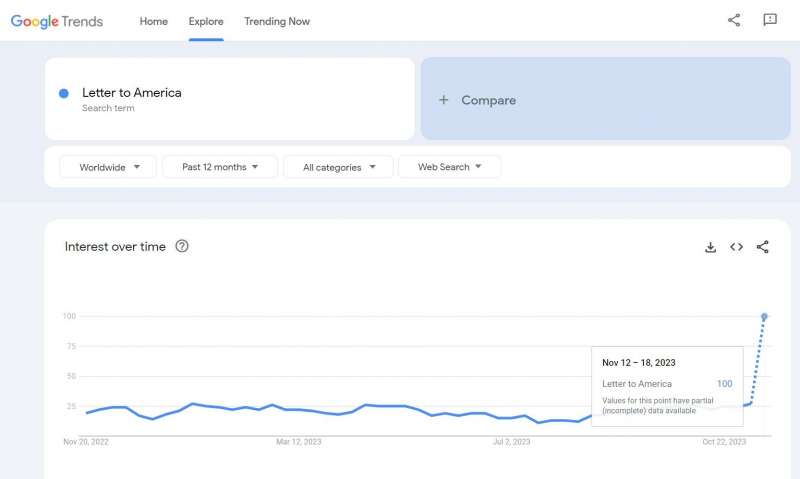Click the Compare button
Viewport: 800px width, 479px height.
pos(606,99)
